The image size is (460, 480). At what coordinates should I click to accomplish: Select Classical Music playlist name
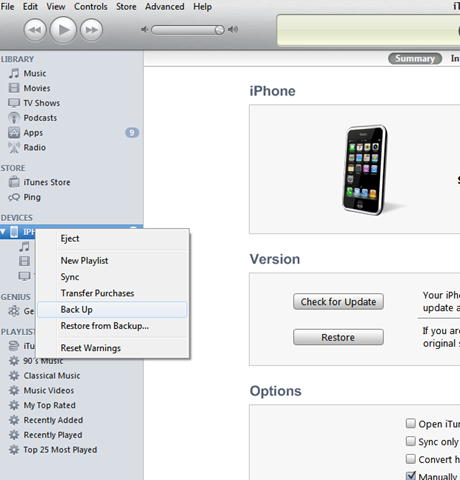point(52,376)
